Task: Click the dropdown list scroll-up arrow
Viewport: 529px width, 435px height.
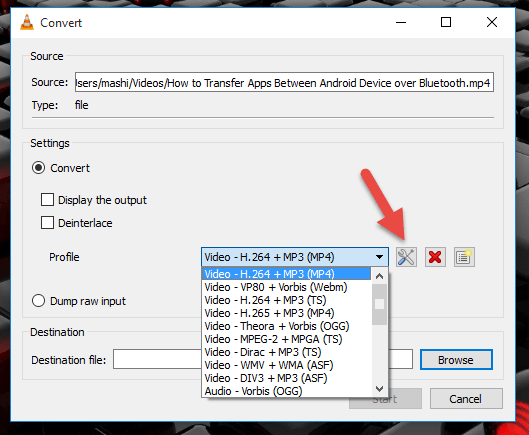Action: [x=380, y=276]
